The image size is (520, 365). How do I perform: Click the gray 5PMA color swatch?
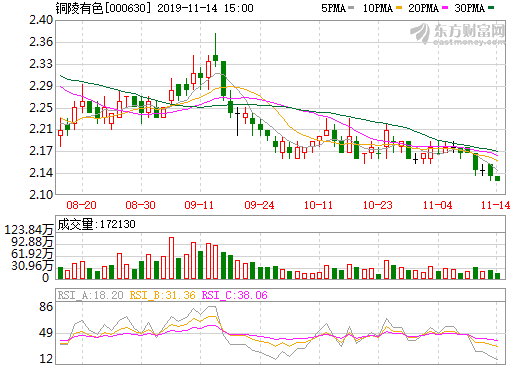click(351, 8)
